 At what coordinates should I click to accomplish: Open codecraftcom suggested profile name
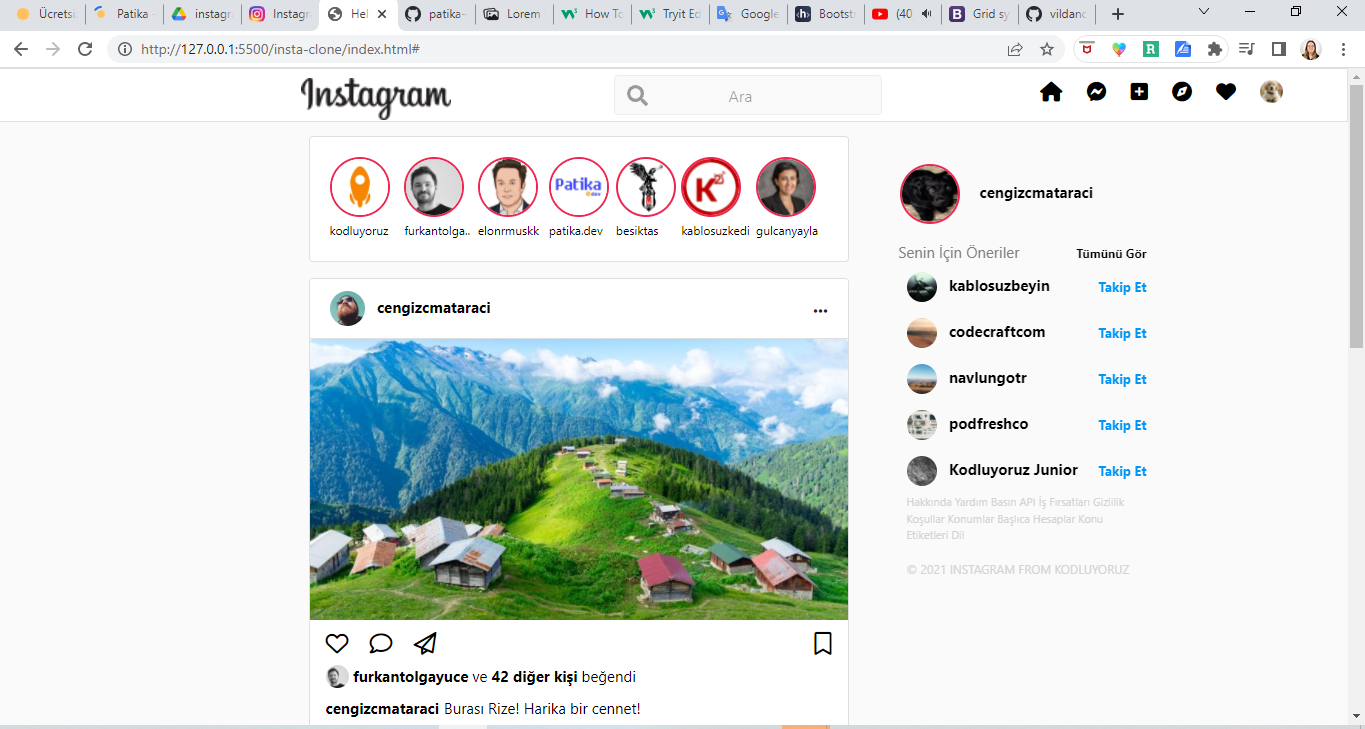[997, 332]
